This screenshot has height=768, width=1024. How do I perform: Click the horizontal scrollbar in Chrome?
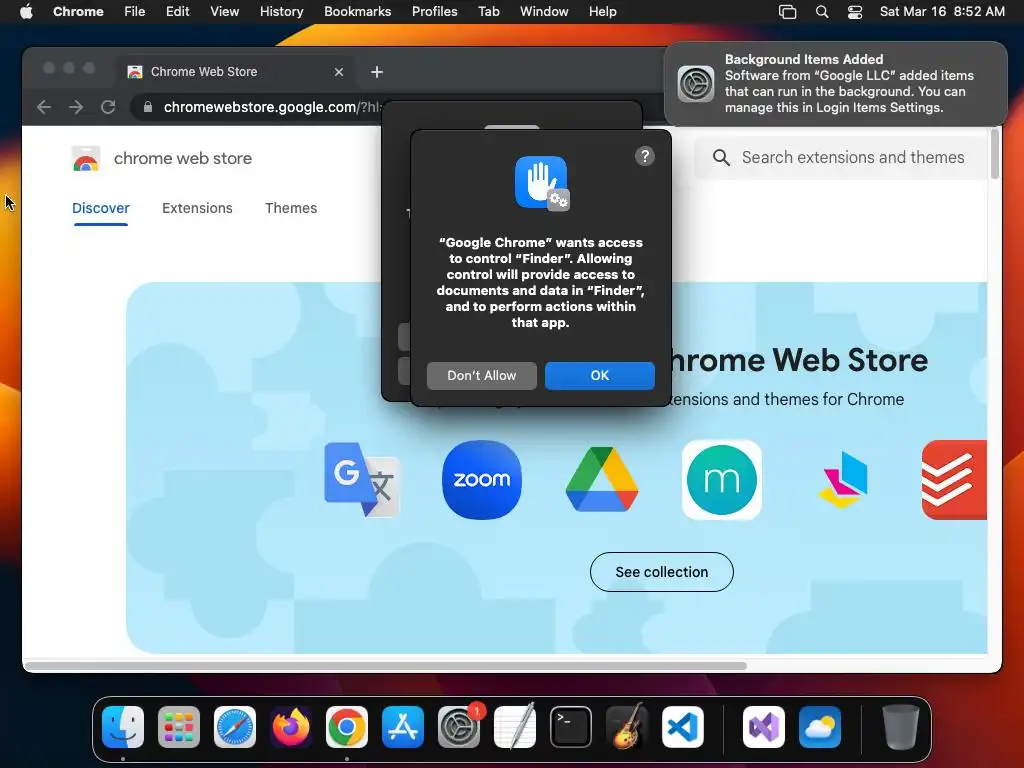(385, 666)
